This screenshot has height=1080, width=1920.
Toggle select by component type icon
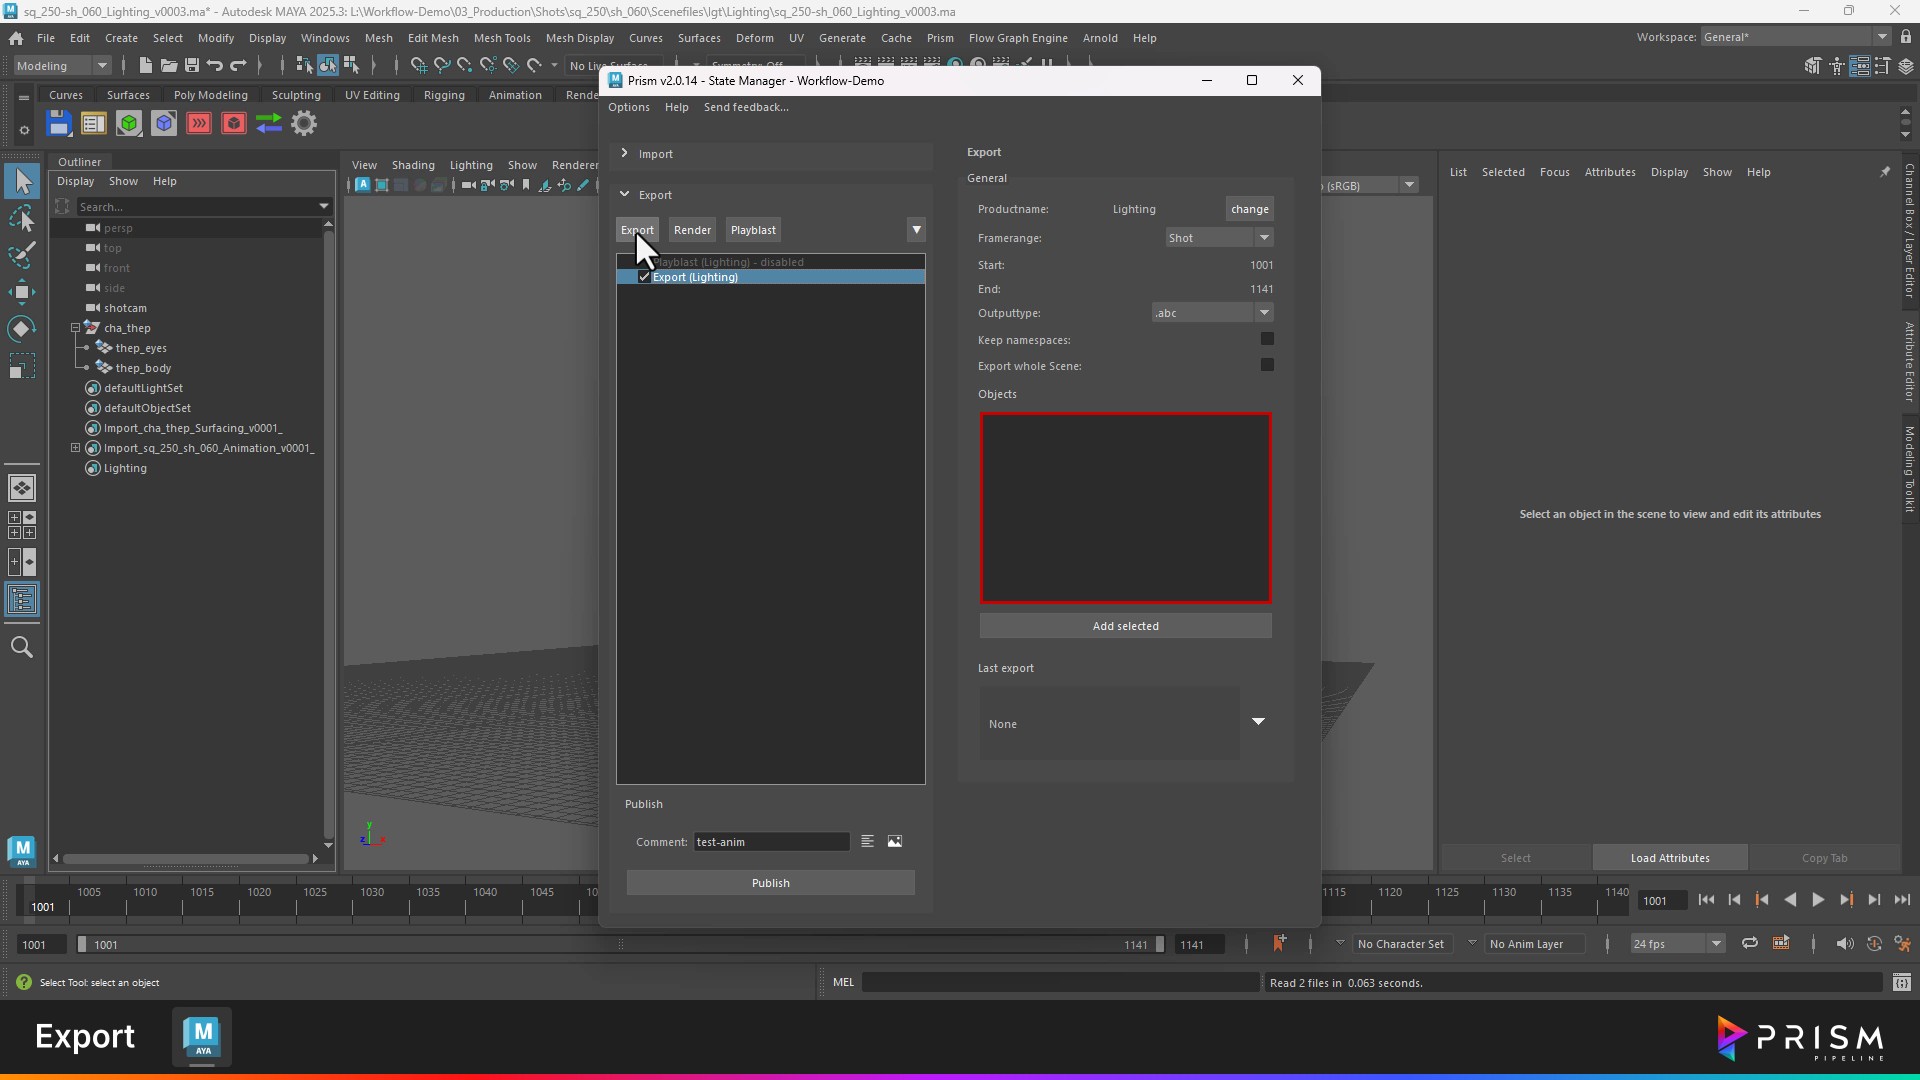click(x=351, y=66)
